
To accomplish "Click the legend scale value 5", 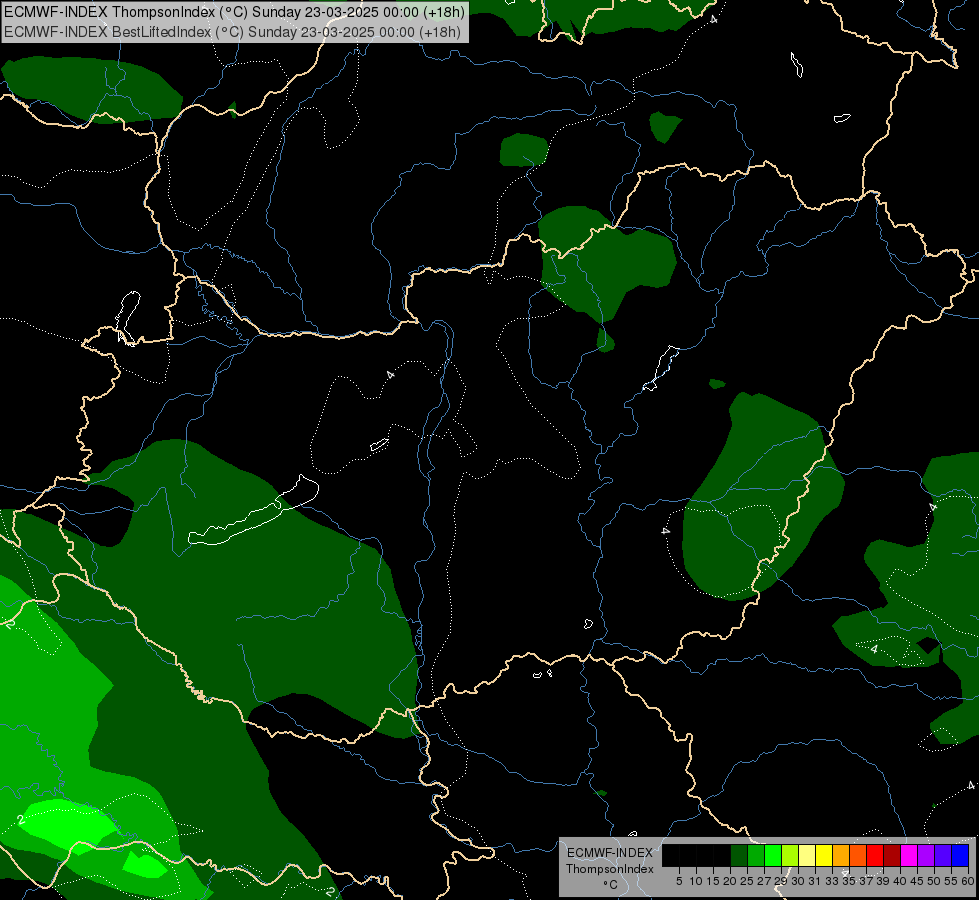I will pos(679,881).
